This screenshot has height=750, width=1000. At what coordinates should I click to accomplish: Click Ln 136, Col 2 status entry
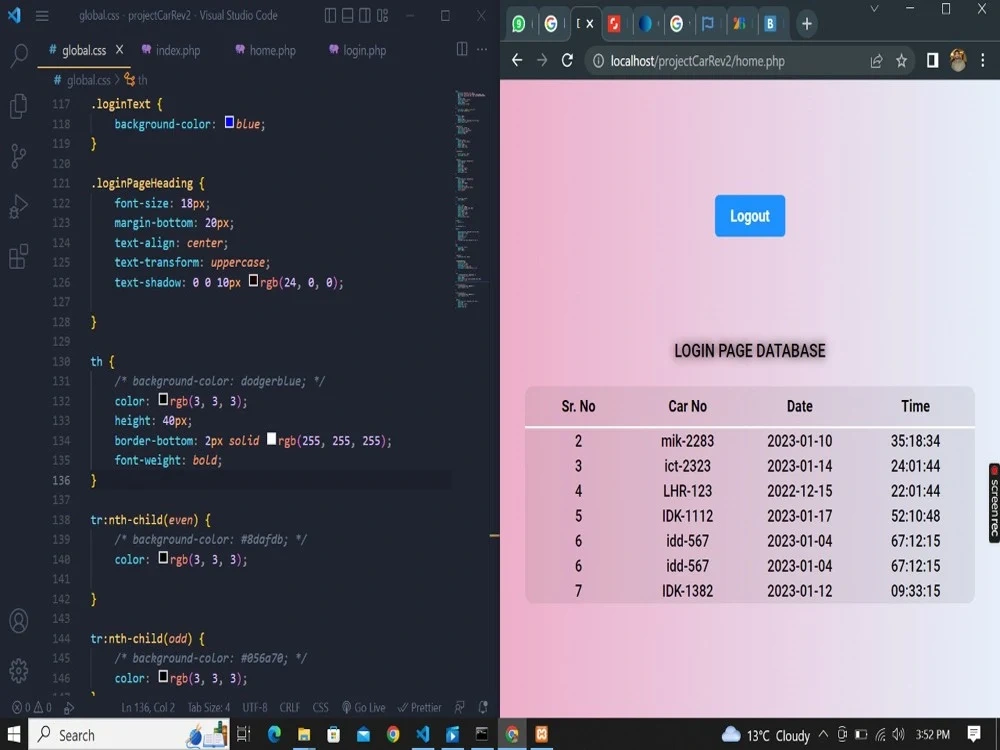[148, 707]
